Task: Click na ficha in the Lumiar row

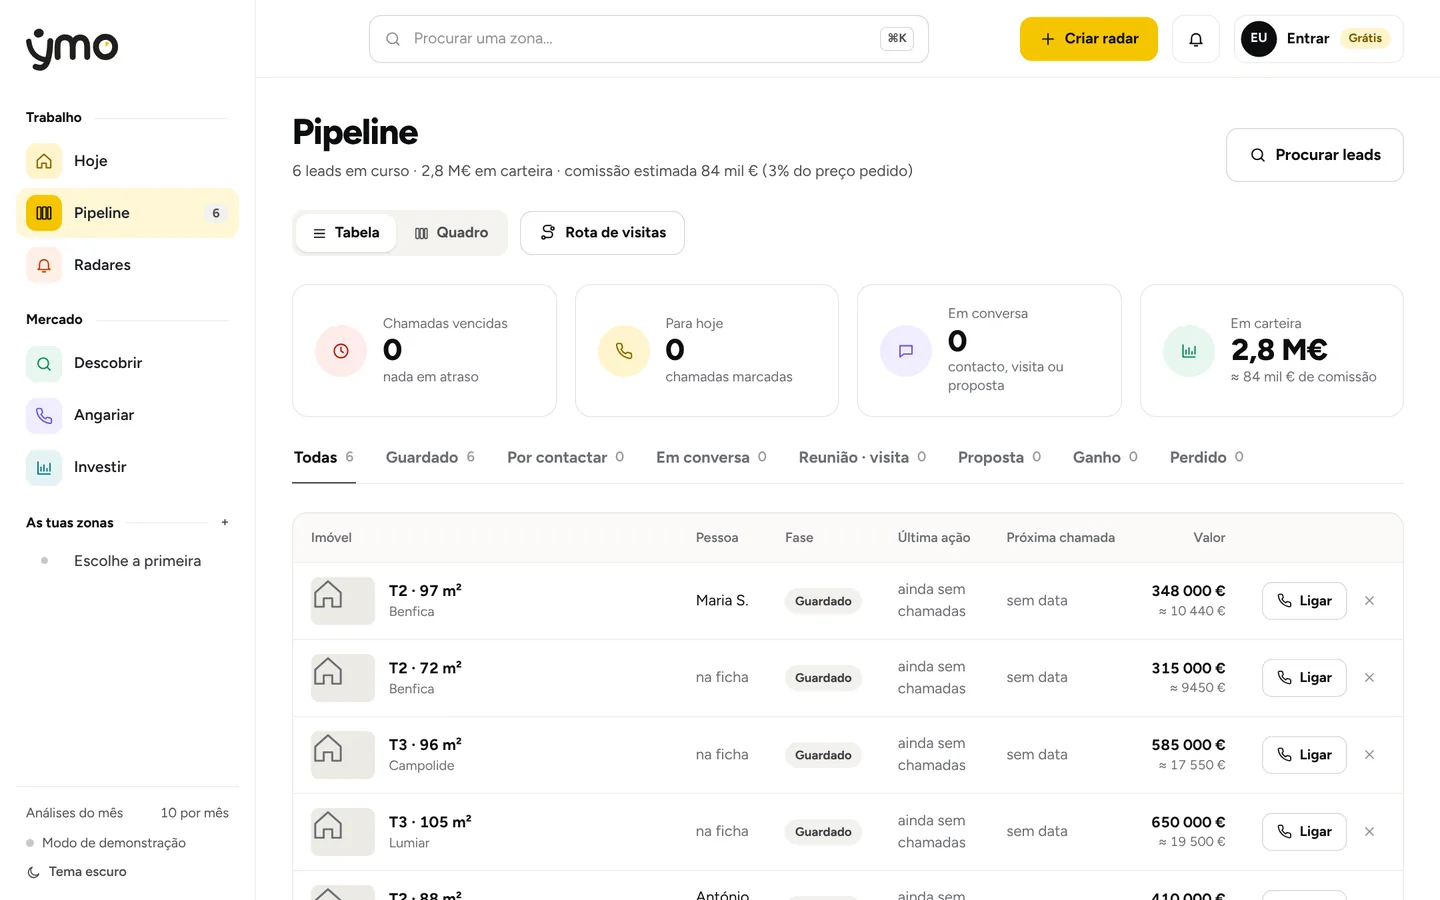Action: coord(722,832)
